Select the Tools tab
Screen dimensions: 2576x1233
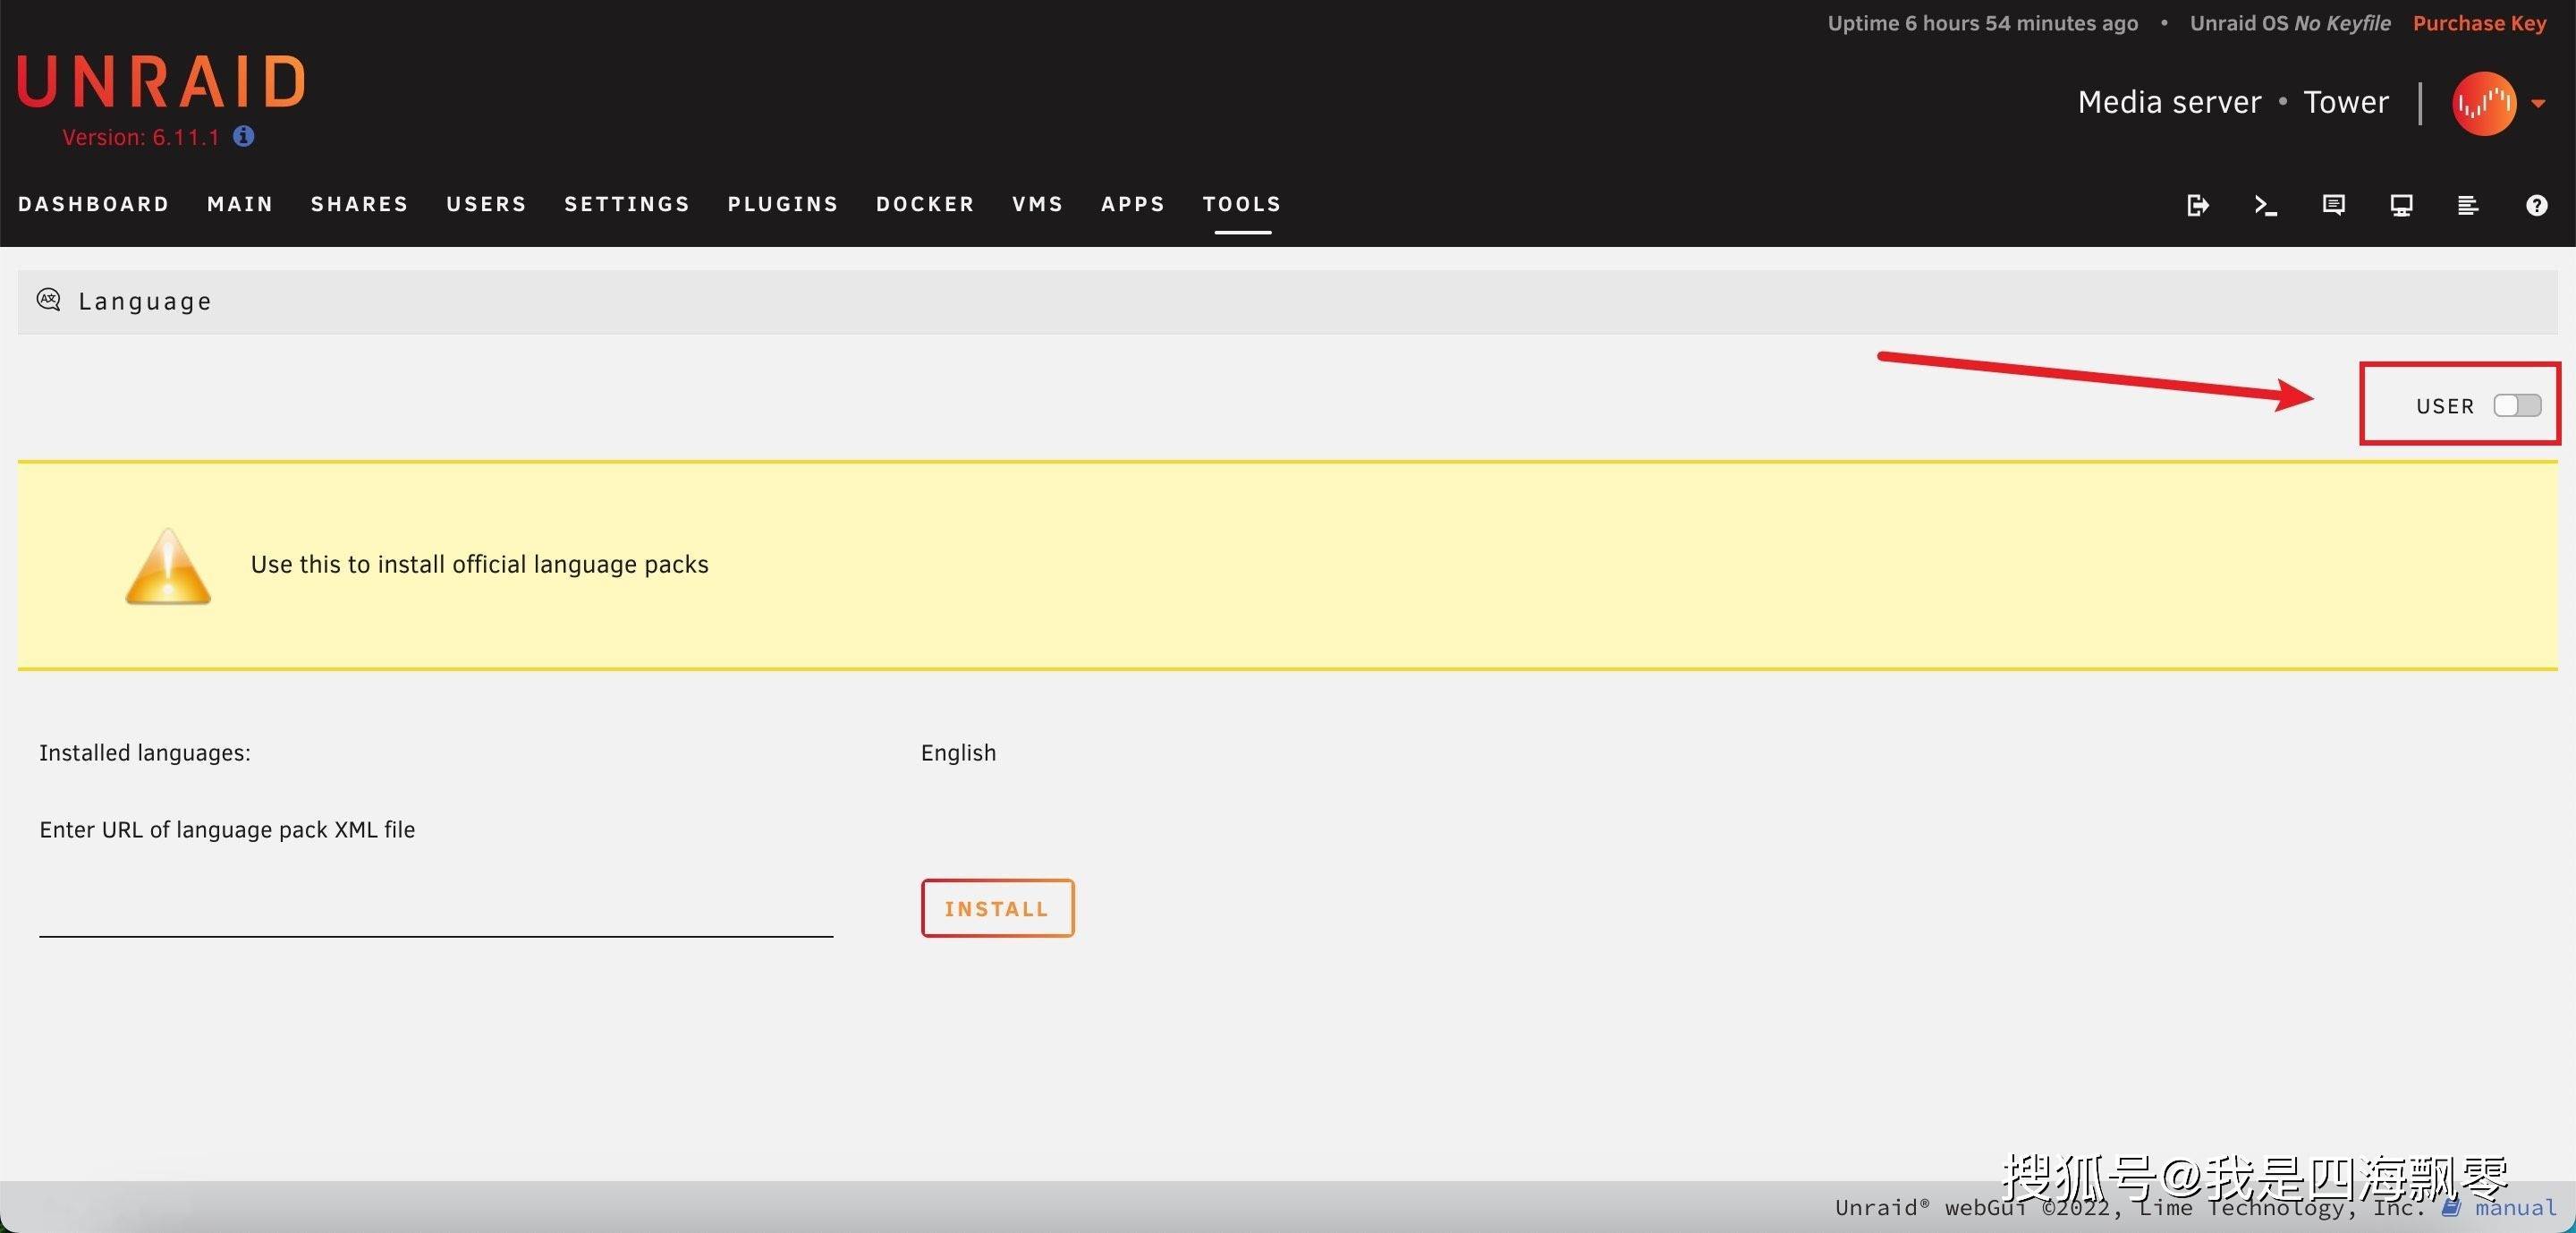coord(1242,204)
